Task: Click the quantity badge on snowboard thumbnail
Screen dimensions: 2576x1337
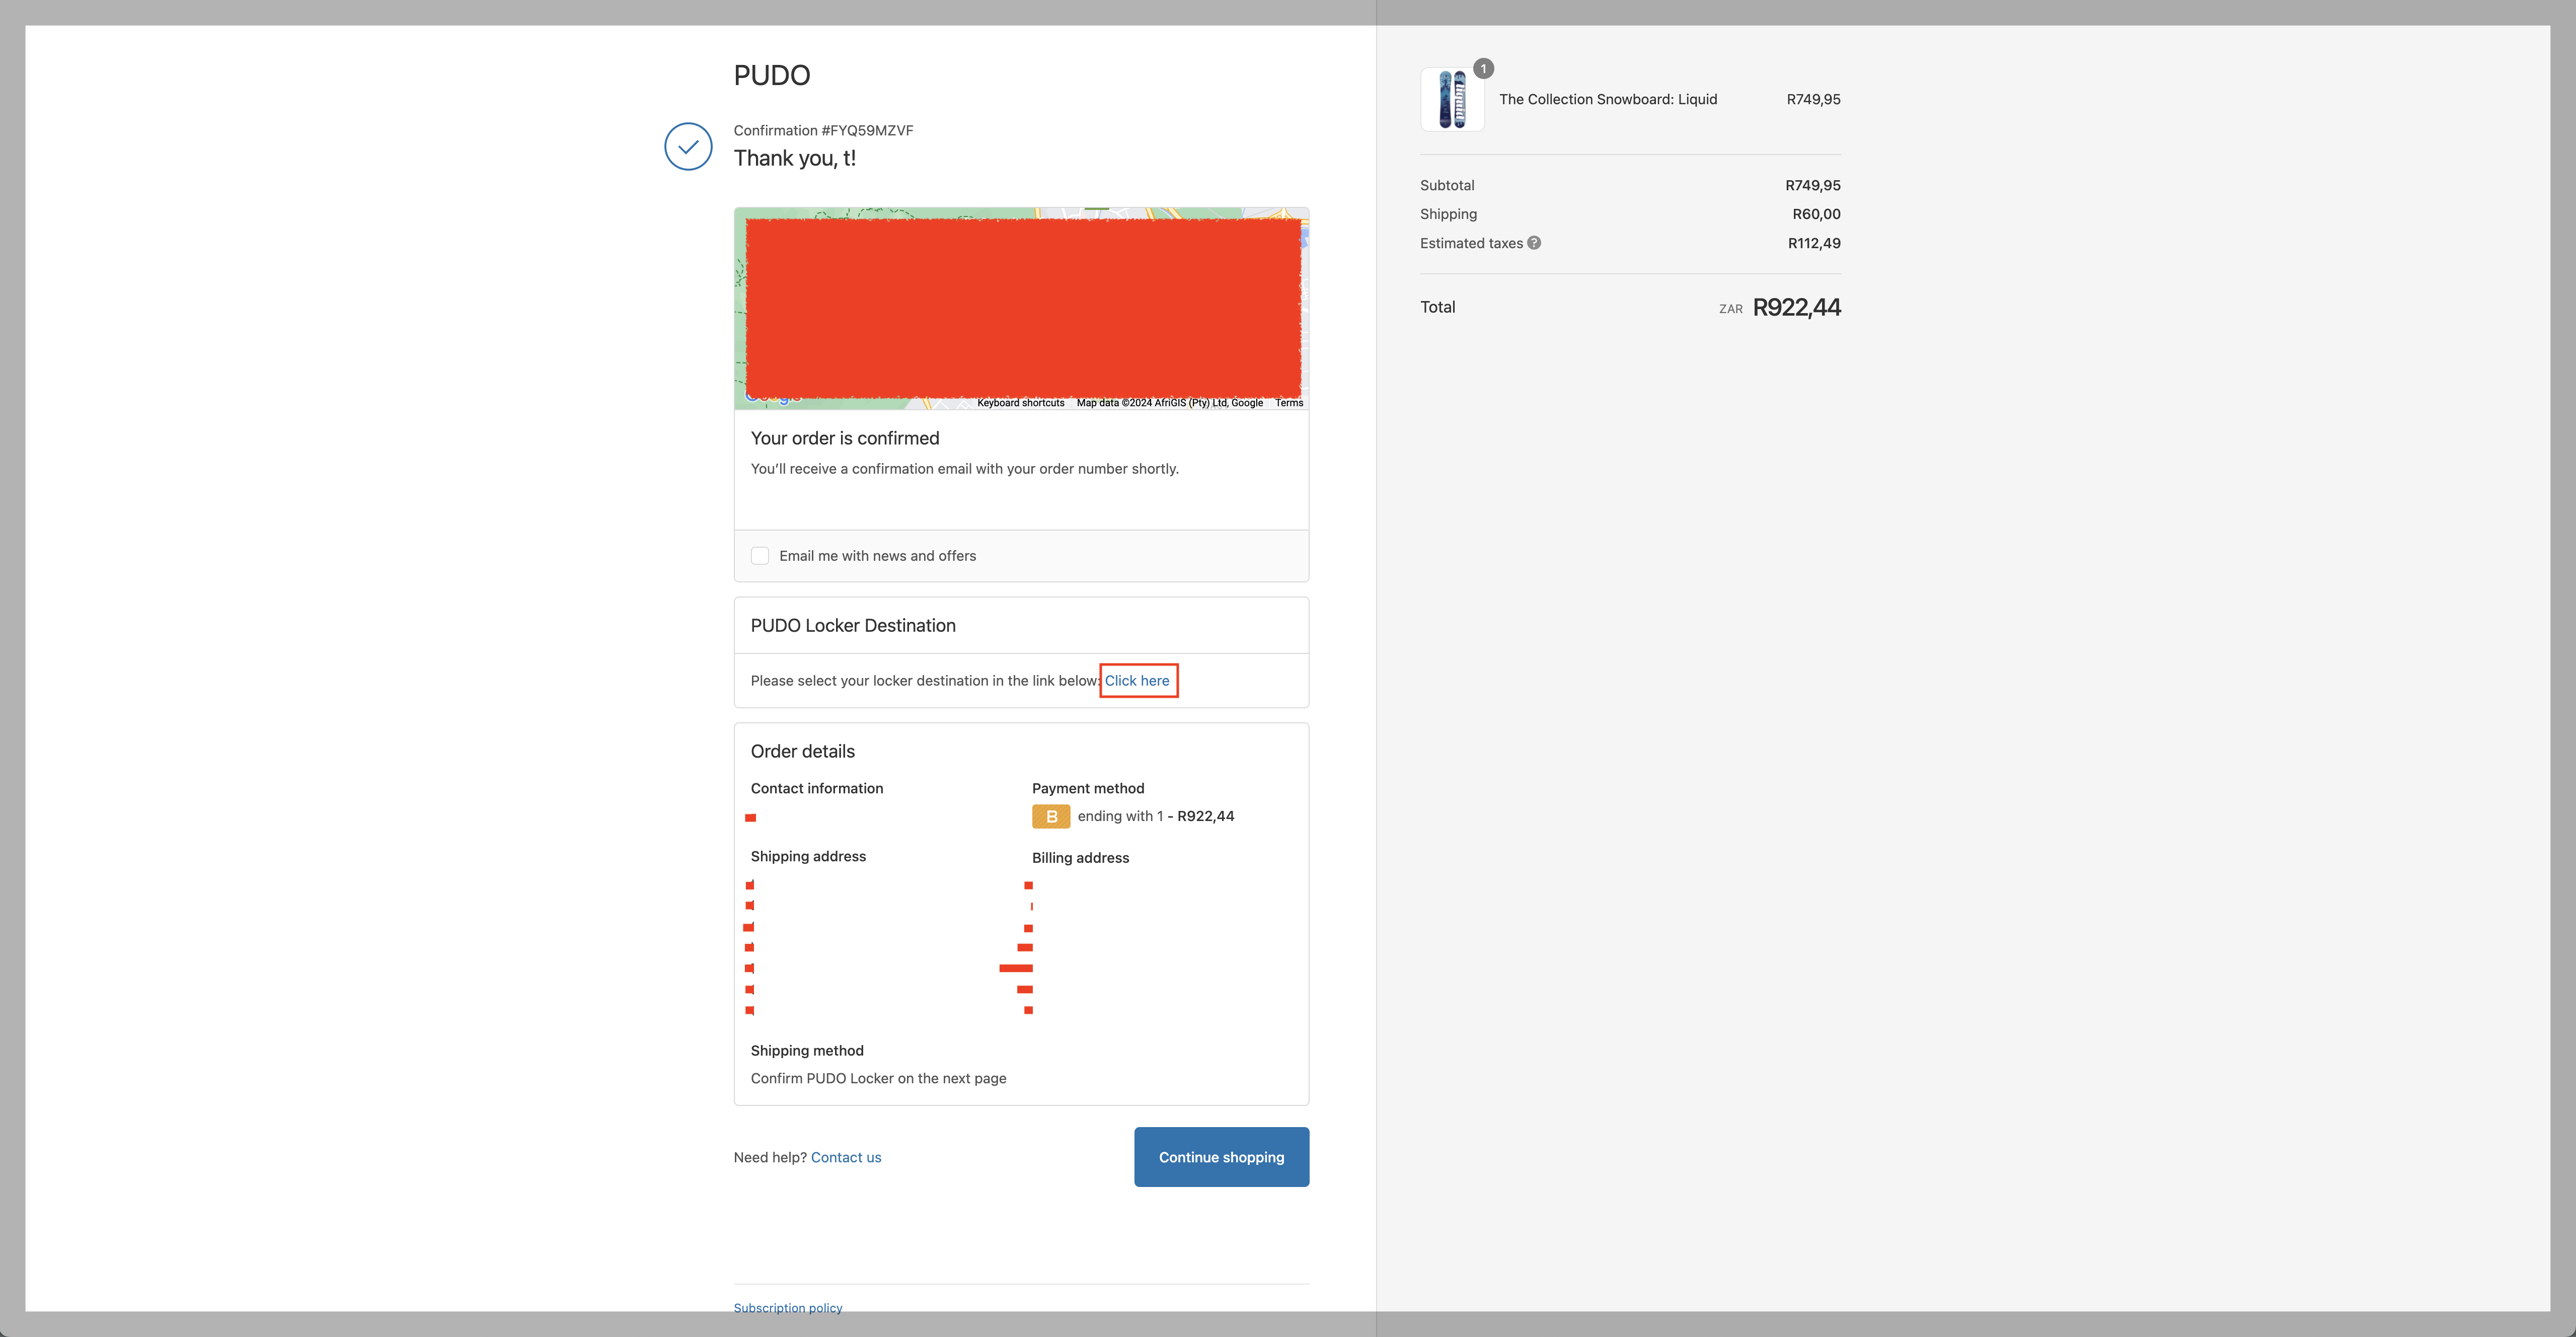Action: (1484, 69)
